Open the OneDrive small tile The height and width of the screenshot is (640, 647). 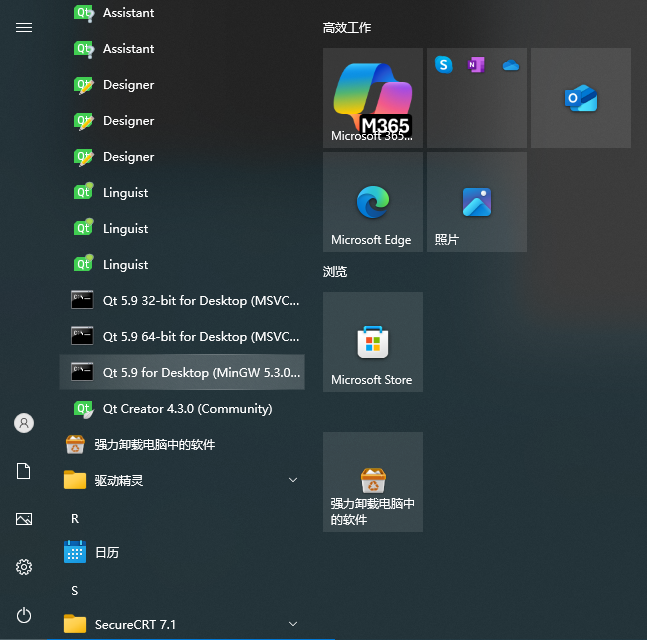510,65
